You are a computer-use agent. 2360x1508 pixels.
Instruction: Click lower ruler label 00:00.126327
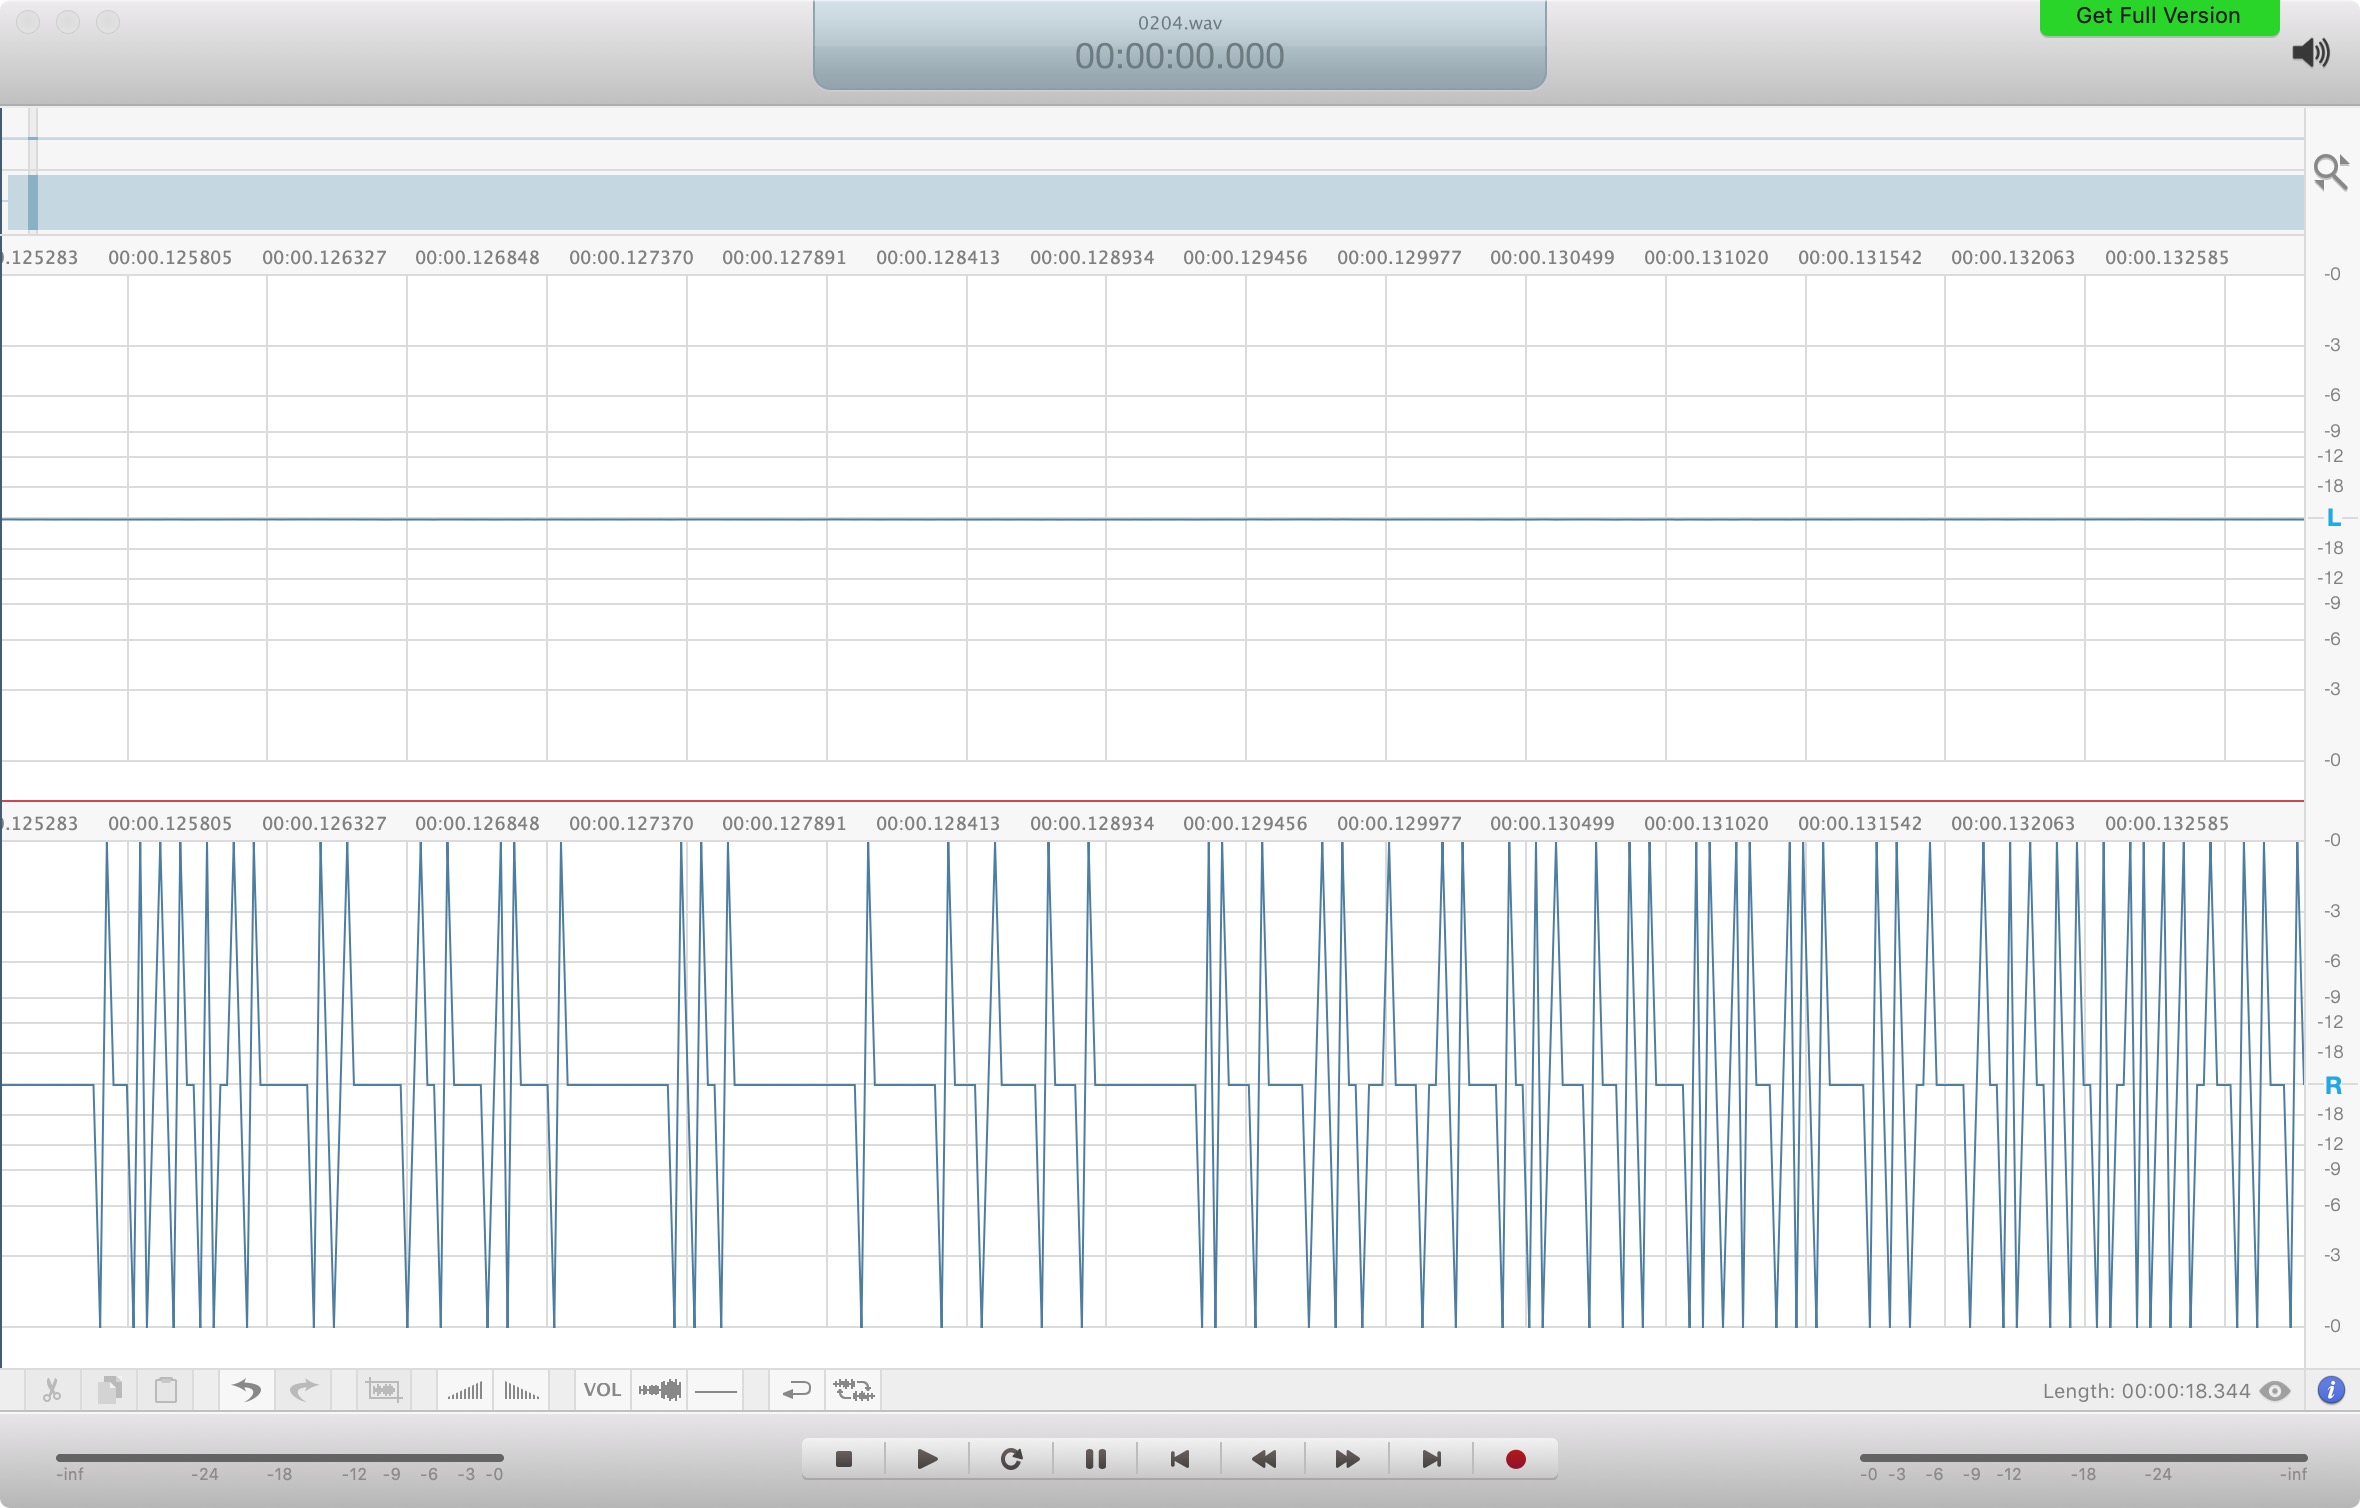pyautogui.click(x=324, y=824)
